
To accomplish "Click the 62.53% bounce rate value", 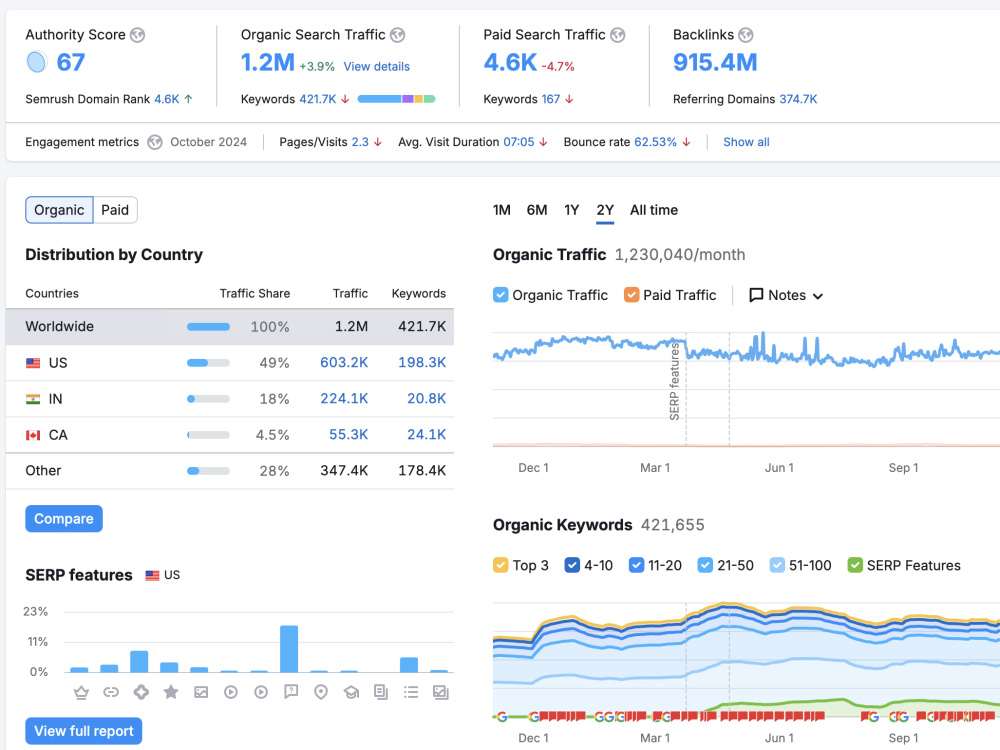I will click(655, 142).
